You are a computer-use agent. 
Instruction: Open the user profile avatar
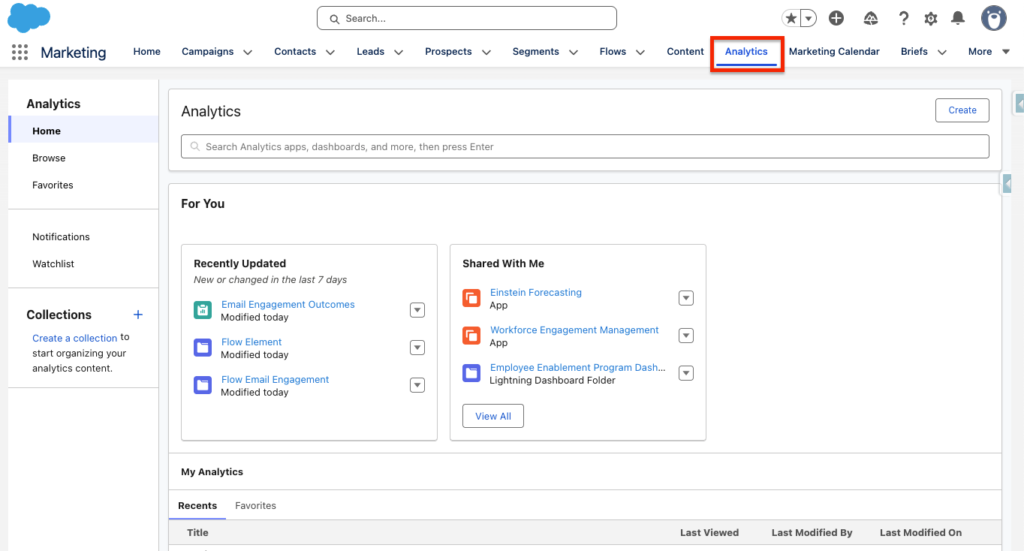(x=993, y=18)
